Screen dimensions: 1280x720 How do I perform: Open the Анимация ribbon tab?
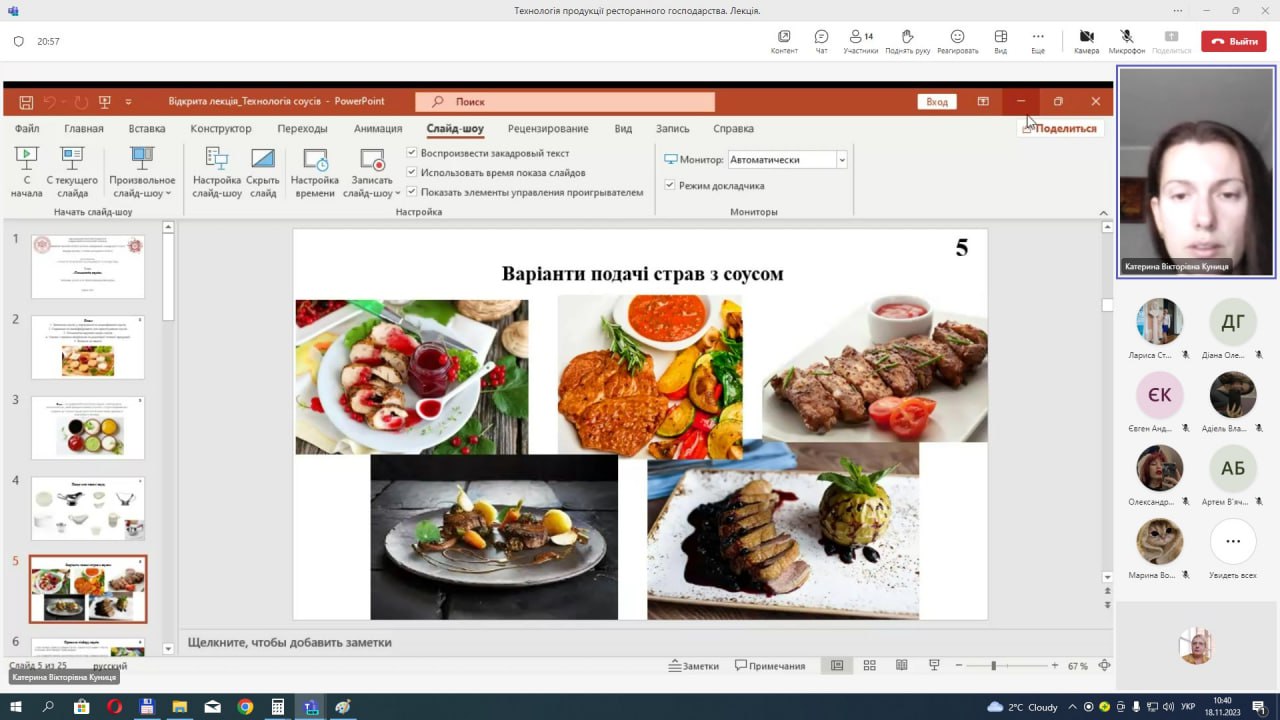click(x=378, y=128)
